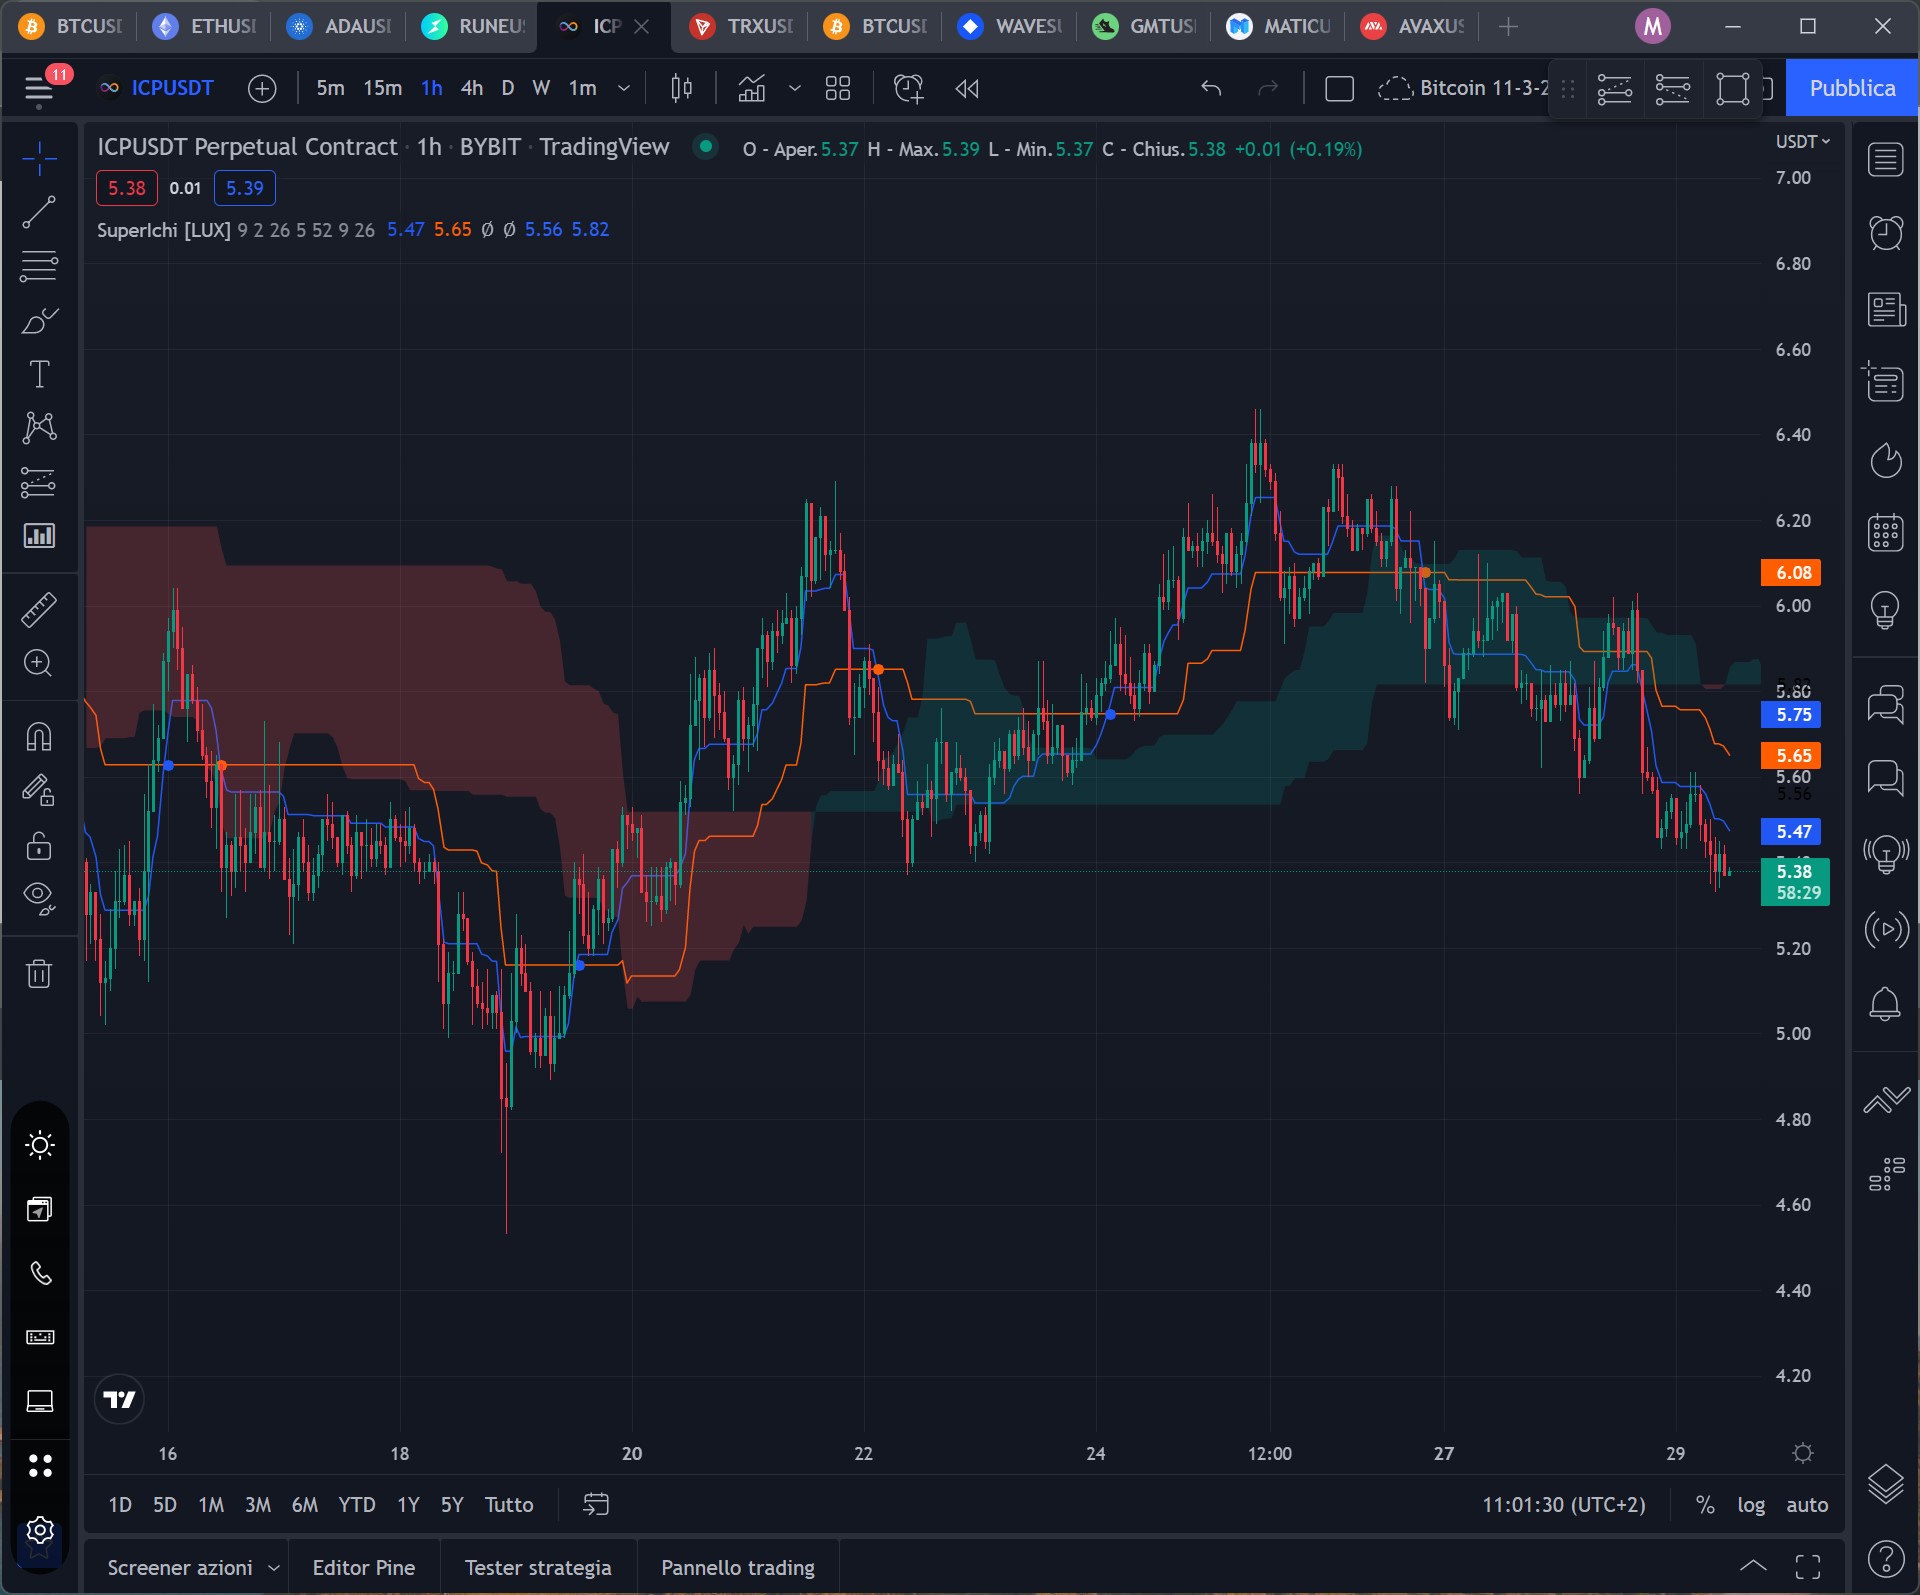Open the alerts clock panel
The image size is (1920, 1595).
[1886, 234]
